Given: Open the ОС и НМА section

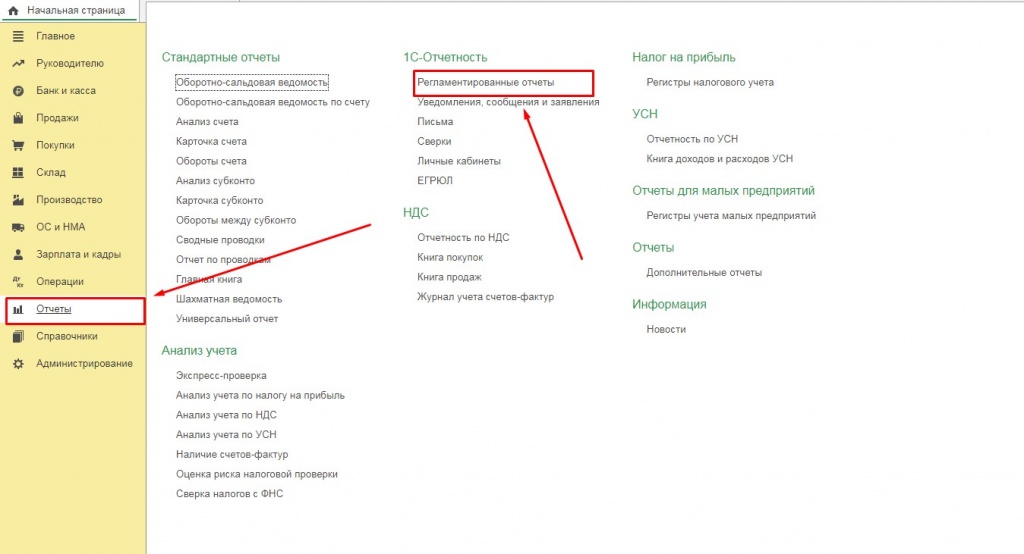Looking at the screenshot, I should coord(61,227).
